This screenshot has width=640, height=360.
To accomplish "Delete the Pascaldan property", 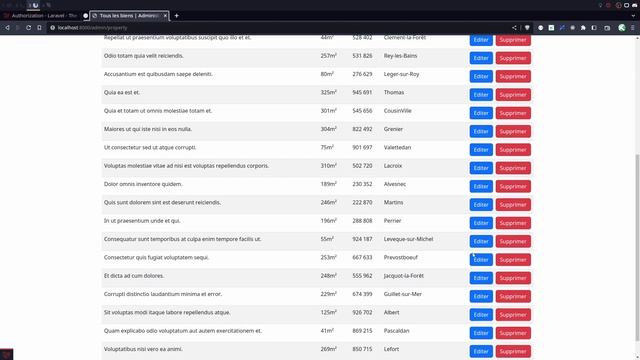I will [x=513, y=333].
